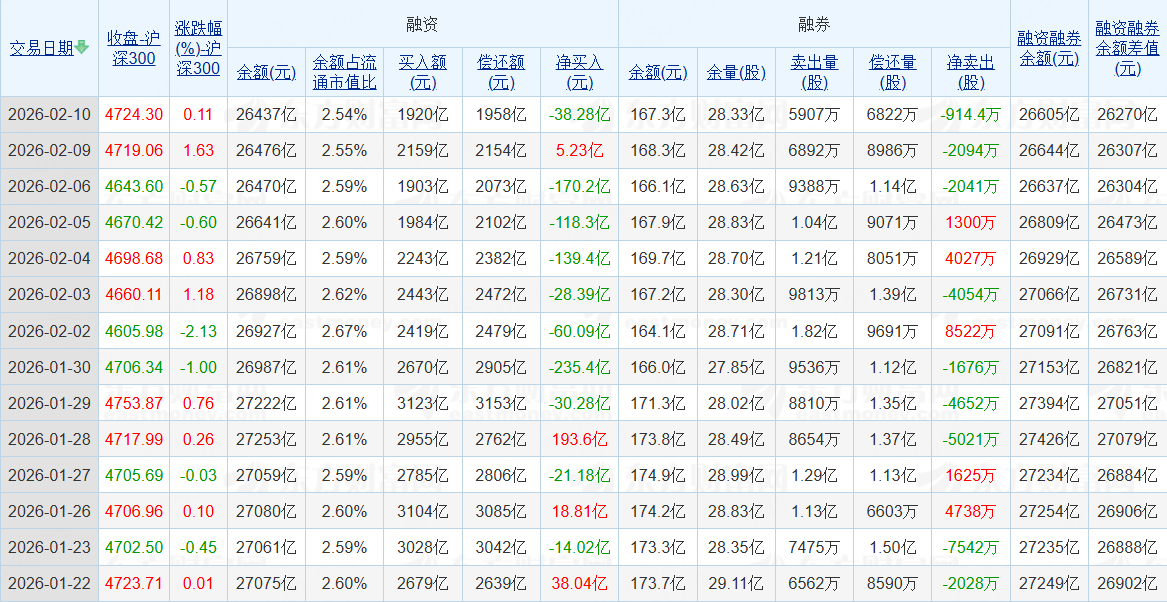
Task: Sort by 融资 余额(元) header
Action: click(x=266, y=72)
